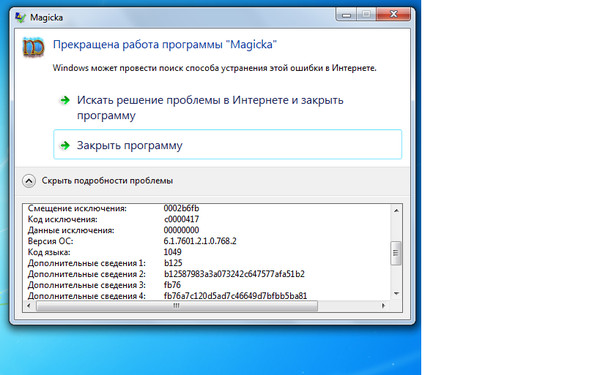This screenshot has height=375, width=600.
Task: Click the green arrow beside "Закрыть программу"
Action: tap(65, 145)
